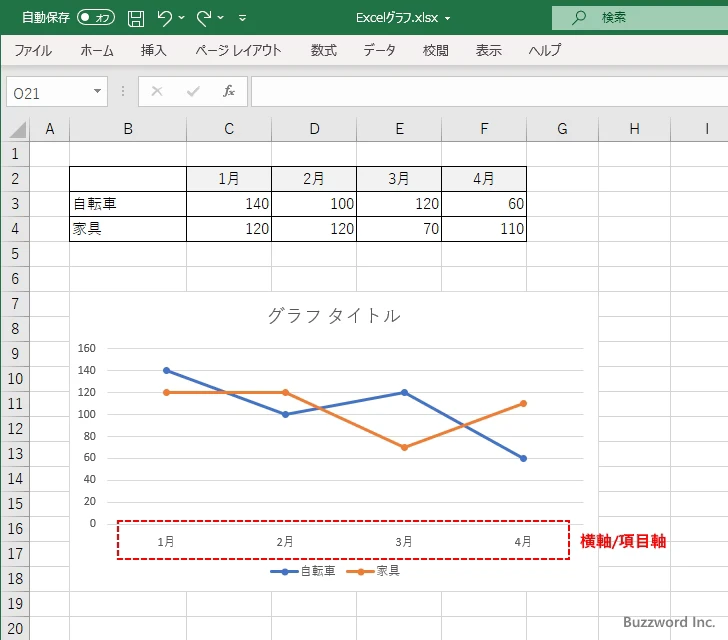Select column B header
Viewport: 728px width, 640px height.
(128, 129)
